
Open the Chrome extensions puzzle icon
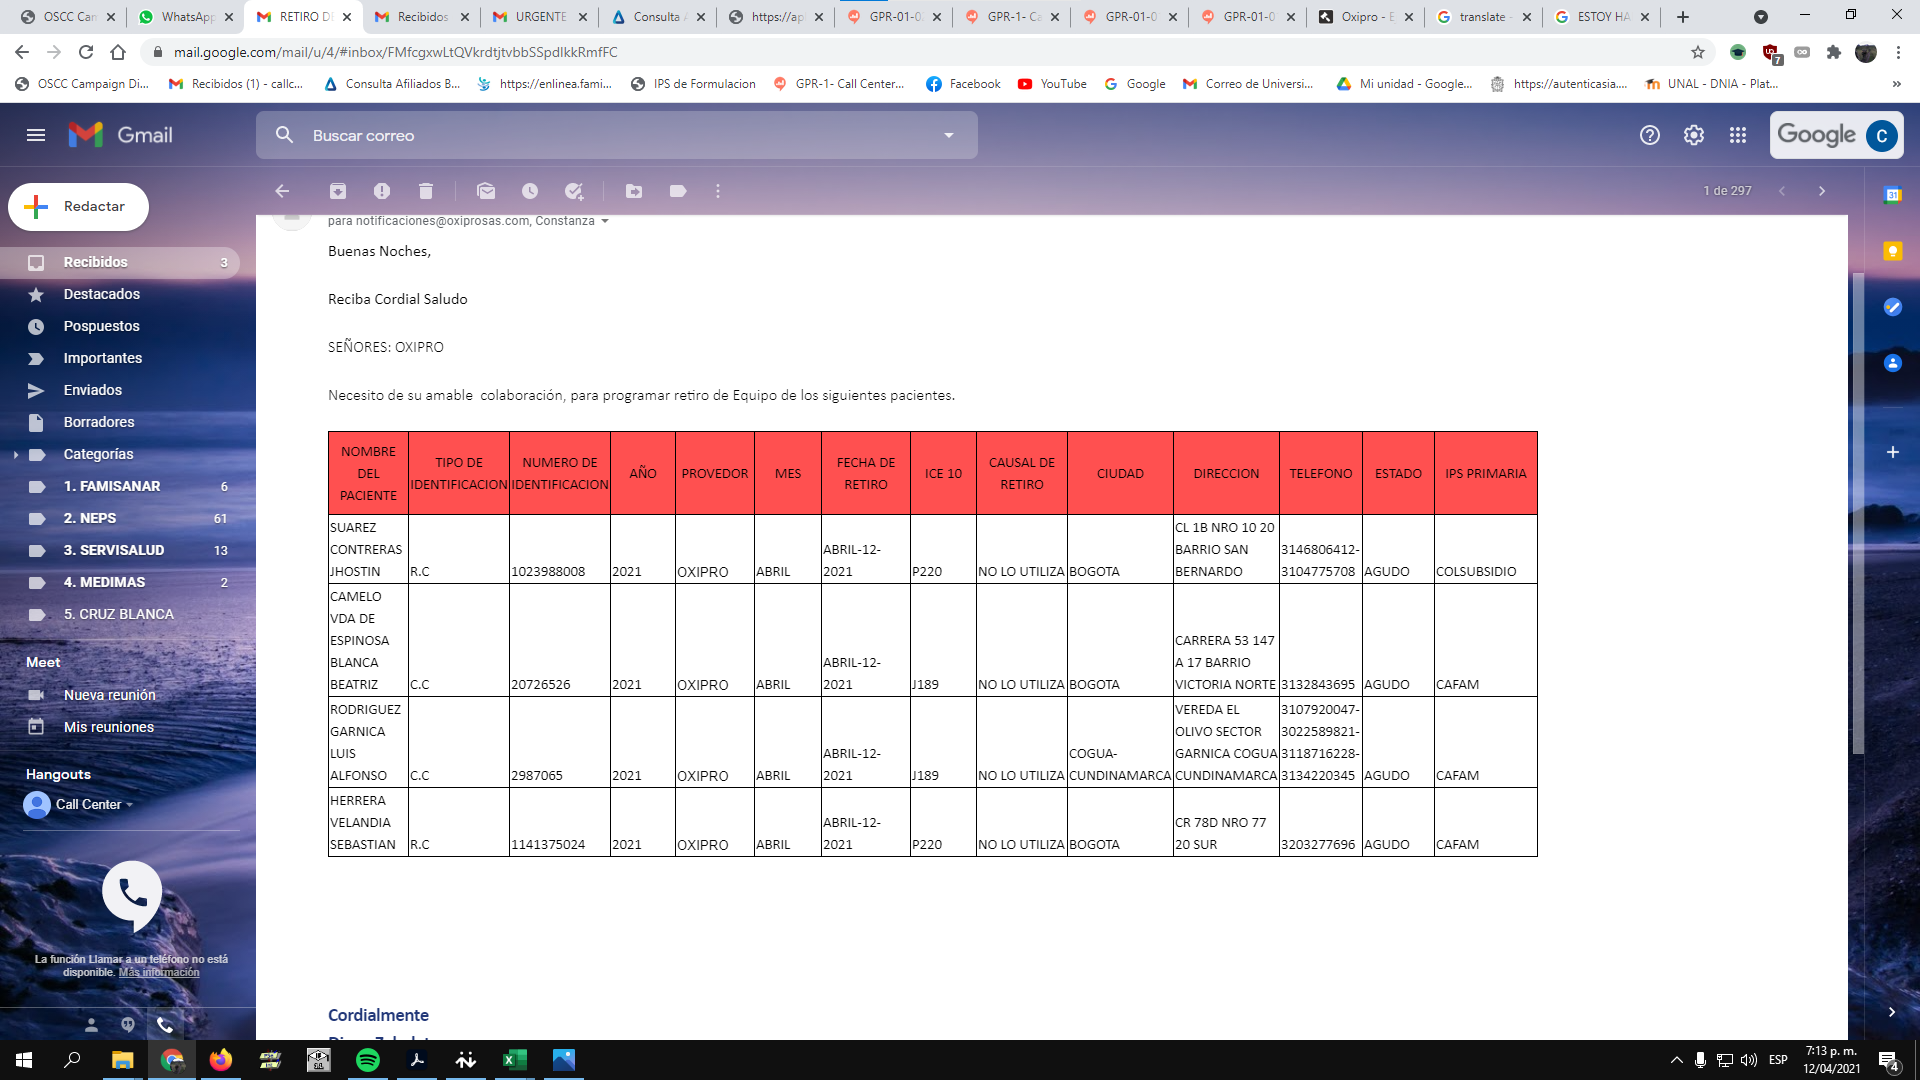[1834, 52]
